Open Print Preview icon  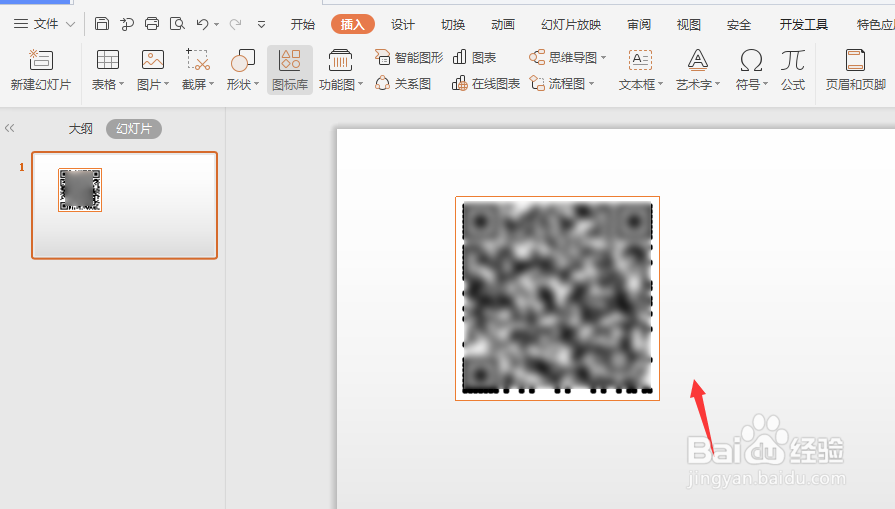[x=178, y=24]
